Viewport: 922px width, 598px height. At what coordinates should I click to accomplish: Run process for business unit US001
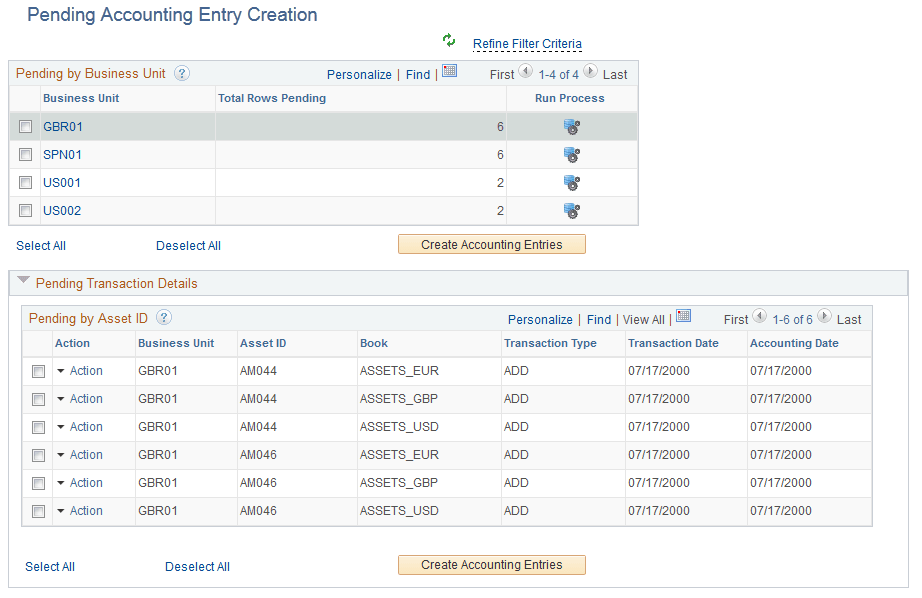point(571,183)
